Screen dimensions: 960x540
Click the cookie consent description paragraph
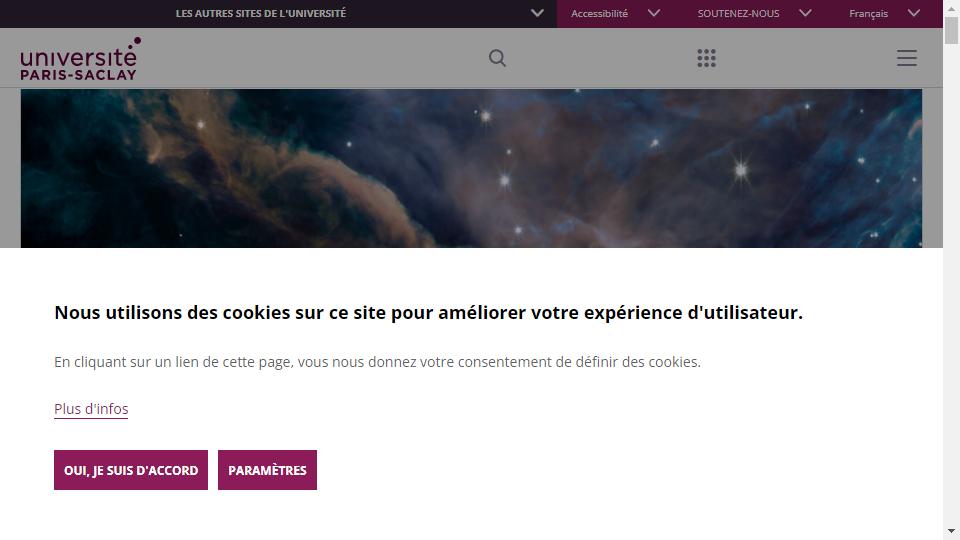(377, 362)
